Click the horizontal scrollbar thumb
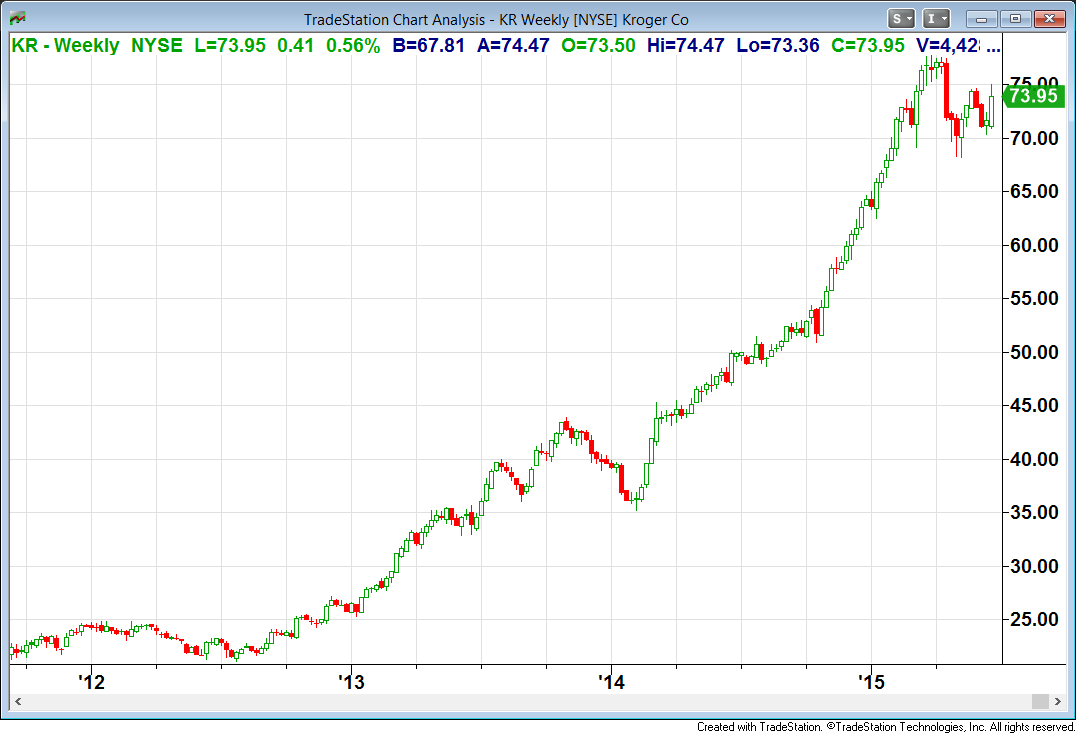 tap(1039, 701)
